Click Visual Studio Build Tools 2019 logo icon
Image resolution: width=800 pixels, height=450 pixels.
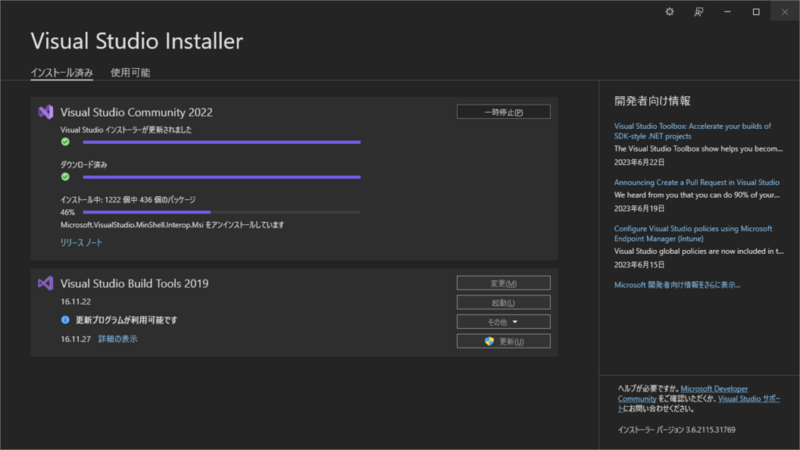pyautogui.click(x=45, y=283)
